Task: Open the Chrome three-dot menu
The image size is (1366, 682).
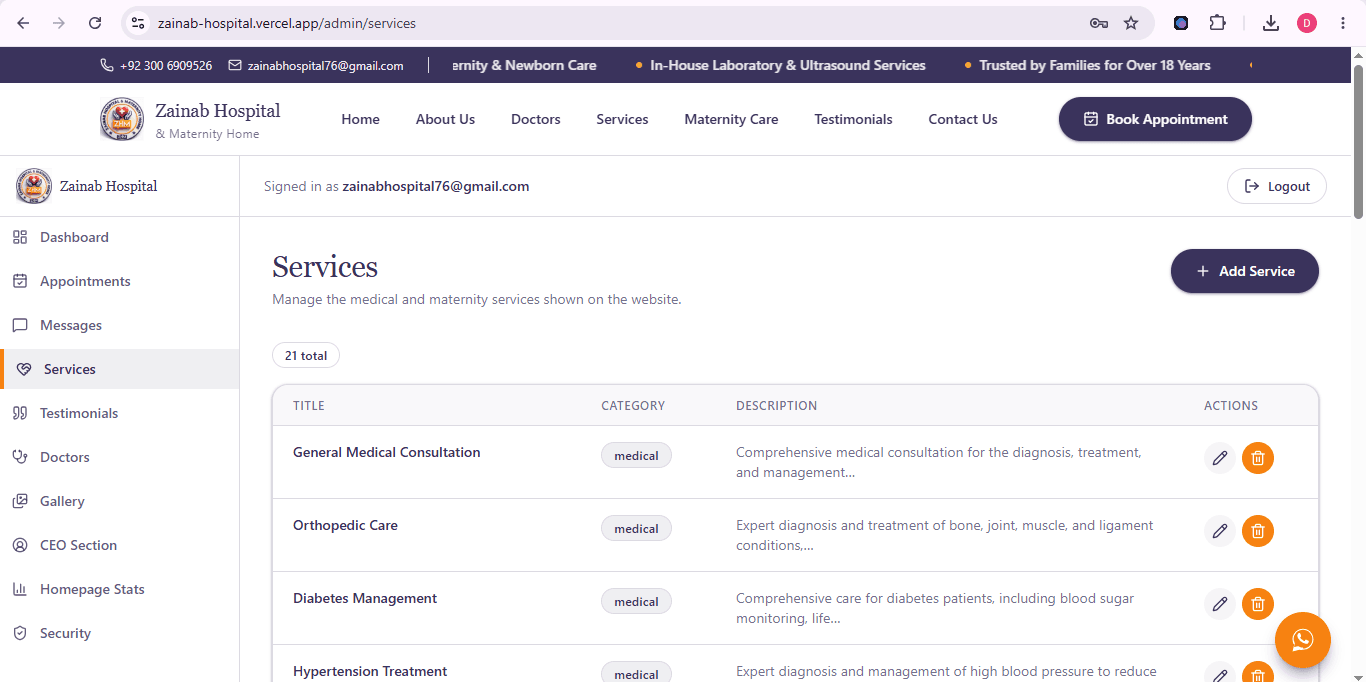Action: click(x=1343, y=23)
